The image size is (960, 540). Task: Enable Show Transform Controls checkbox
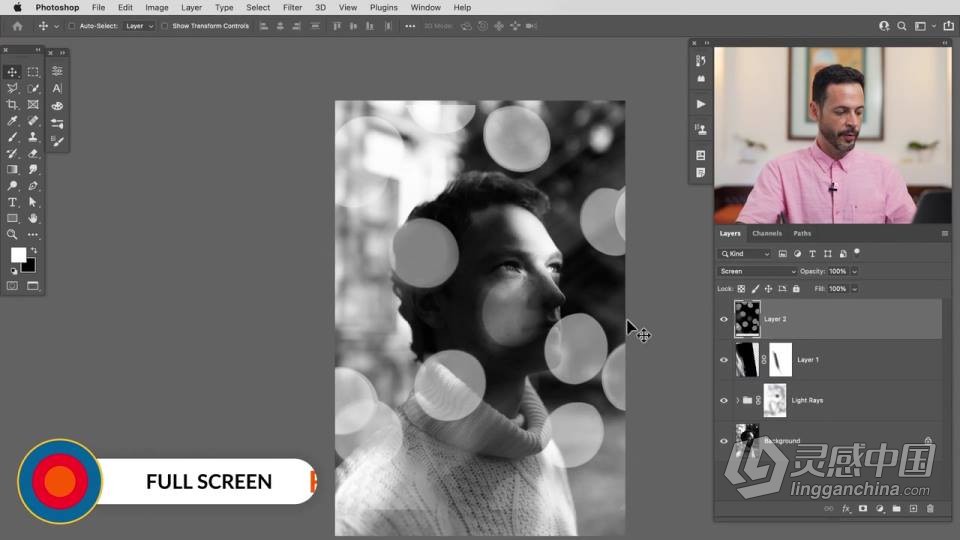(x=164, y=26)
